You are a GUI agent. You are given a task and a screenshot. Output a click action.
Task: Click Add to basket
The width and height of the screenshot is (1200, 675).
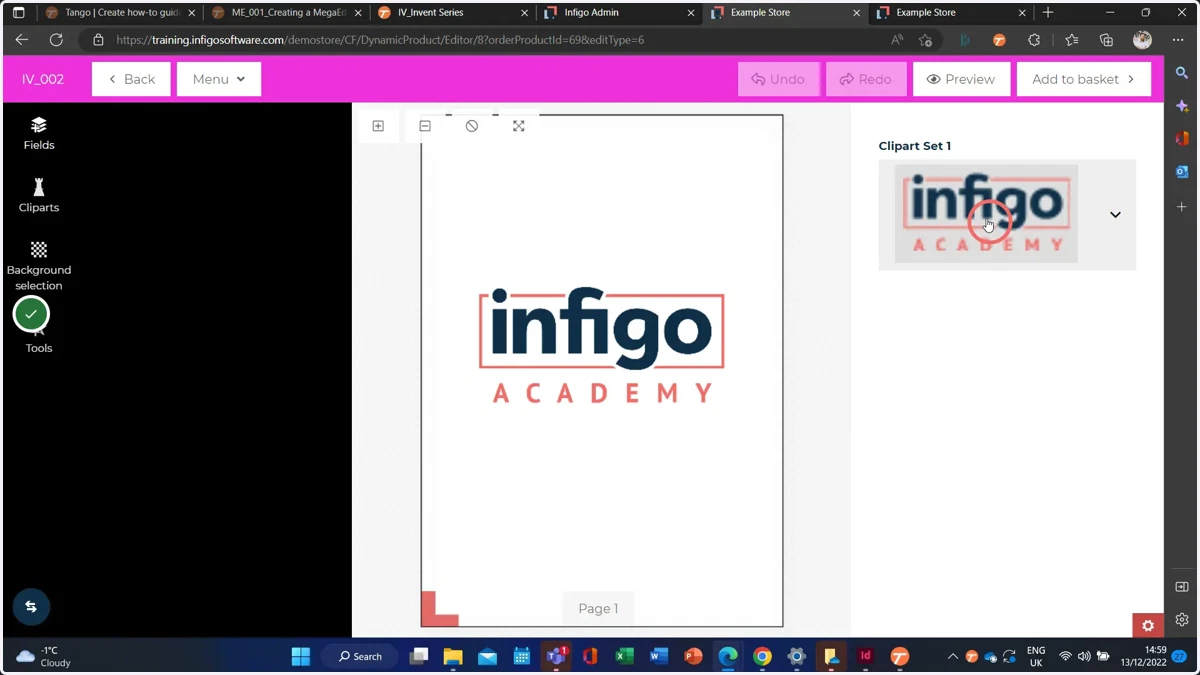coord(1083,79)
